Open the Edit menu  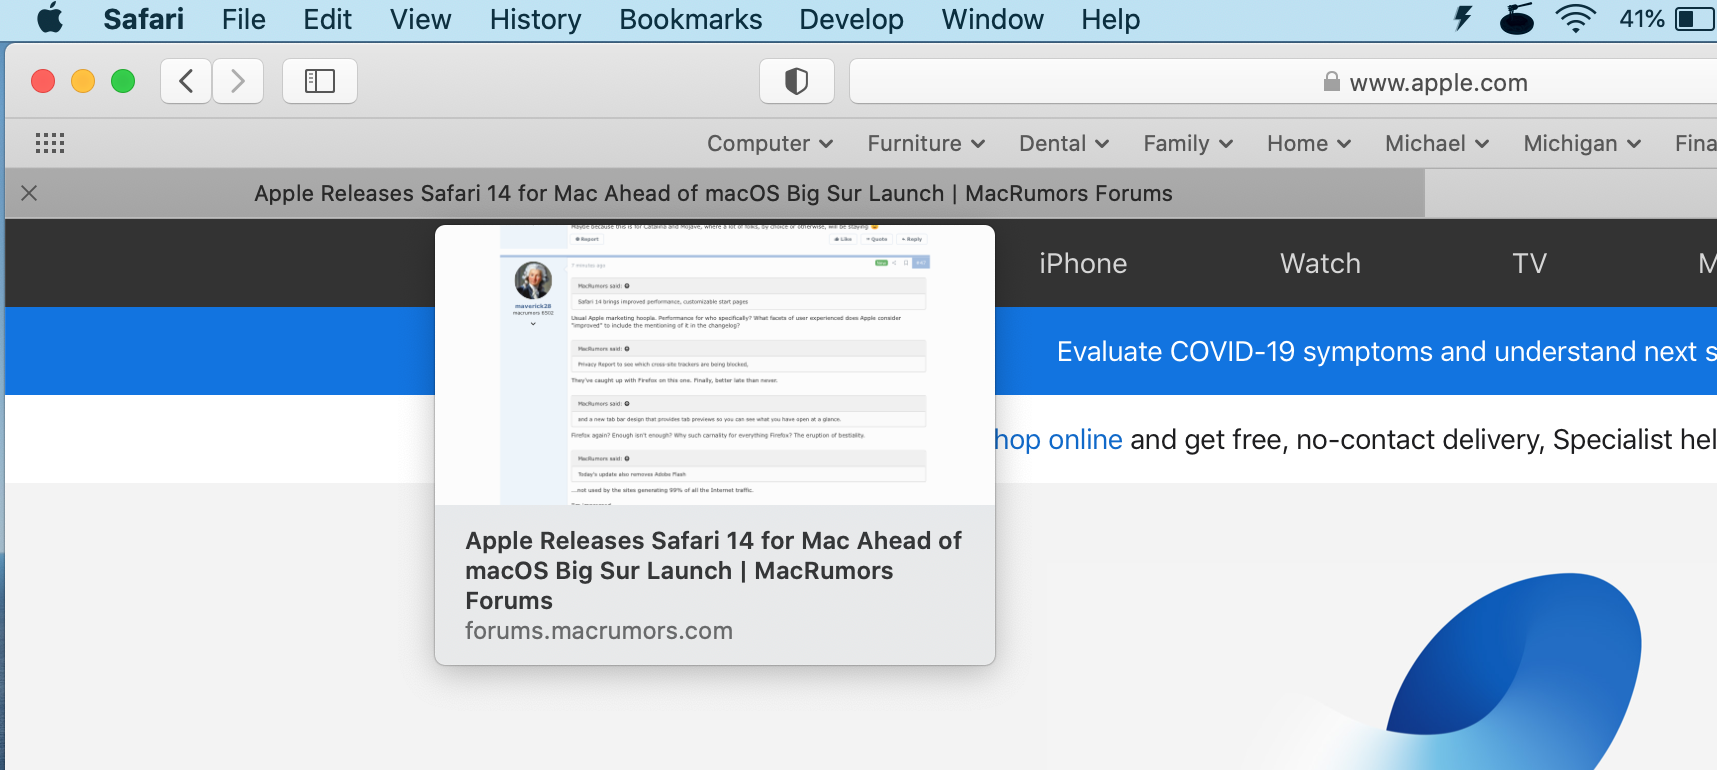tap(328, 19)
